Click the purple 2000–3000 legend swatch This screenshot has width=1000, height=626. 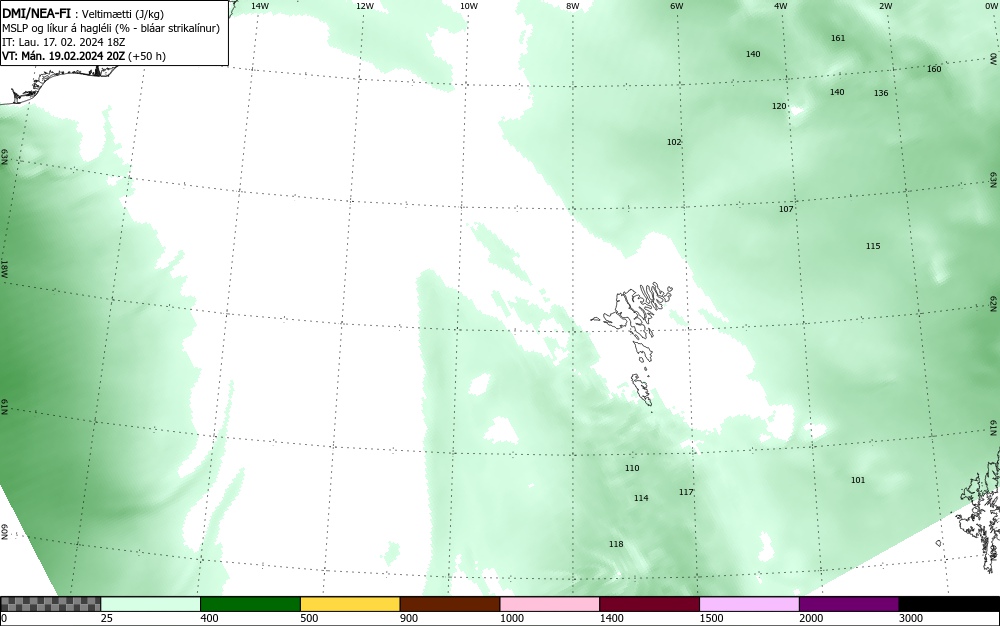coord(849,604)
